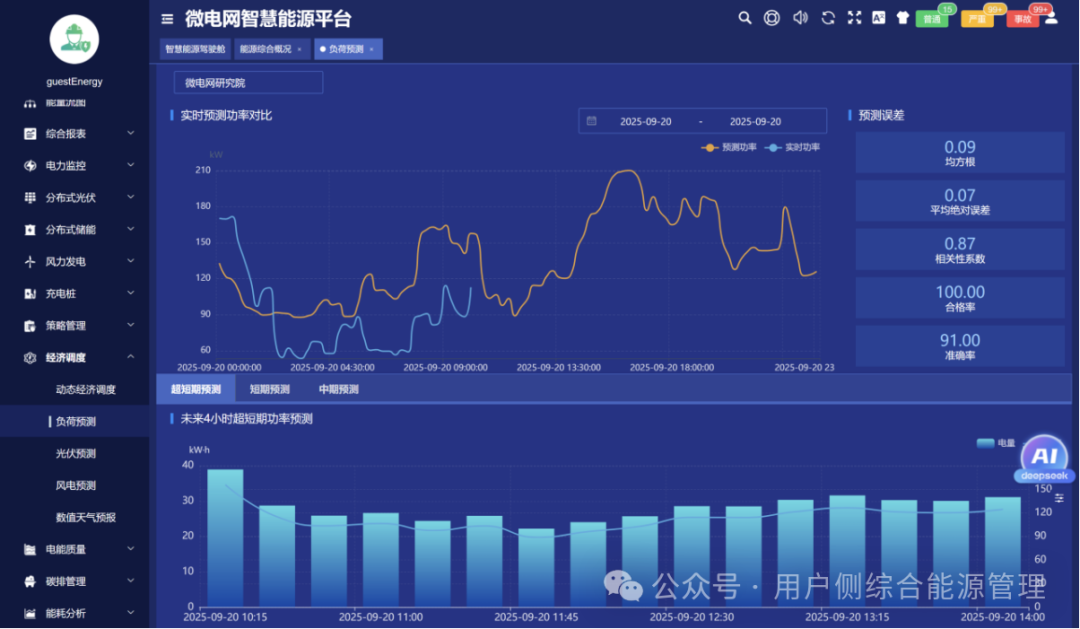The width and height of the screenshot is (1080, 629).
Task: Open the AI deepseek assistant button
Action: pos(1044,459)
